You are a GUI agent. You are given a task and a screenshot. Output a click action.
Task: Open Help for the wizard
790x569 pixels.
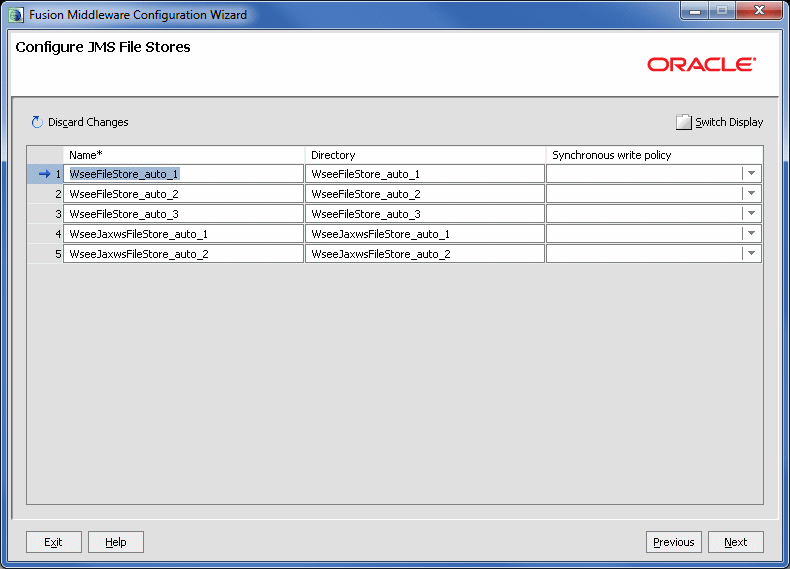coord(116,542)
